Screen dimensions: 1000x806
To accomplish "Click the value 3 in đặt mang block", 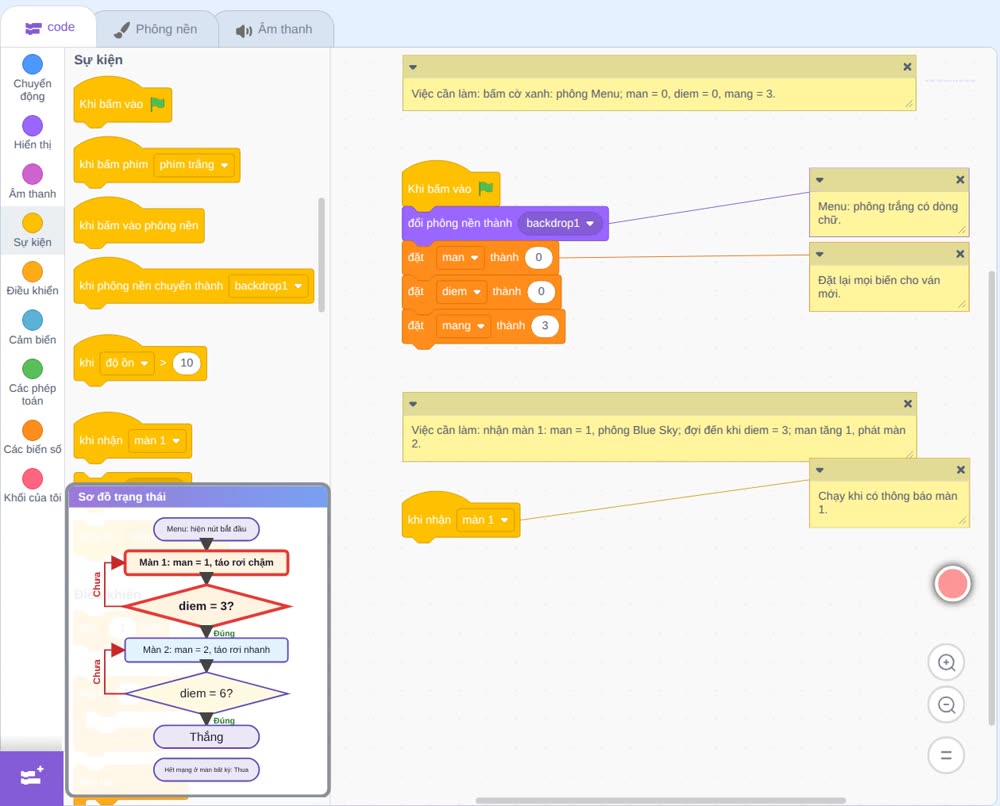I will [x=545, y=326].
